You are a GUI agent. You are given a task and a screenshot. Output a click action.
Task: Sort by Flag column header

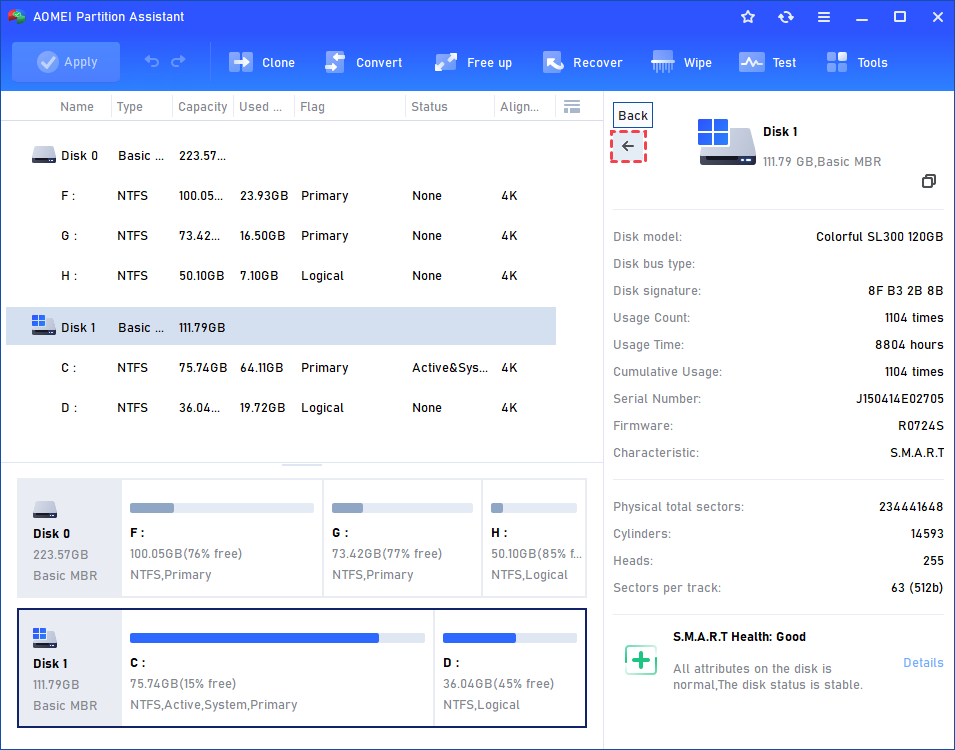point(312,107)
